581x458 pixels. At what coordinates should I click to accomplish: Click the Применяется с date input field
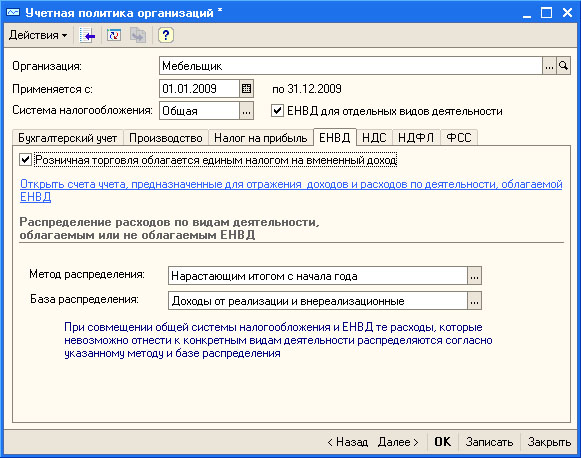200,89
